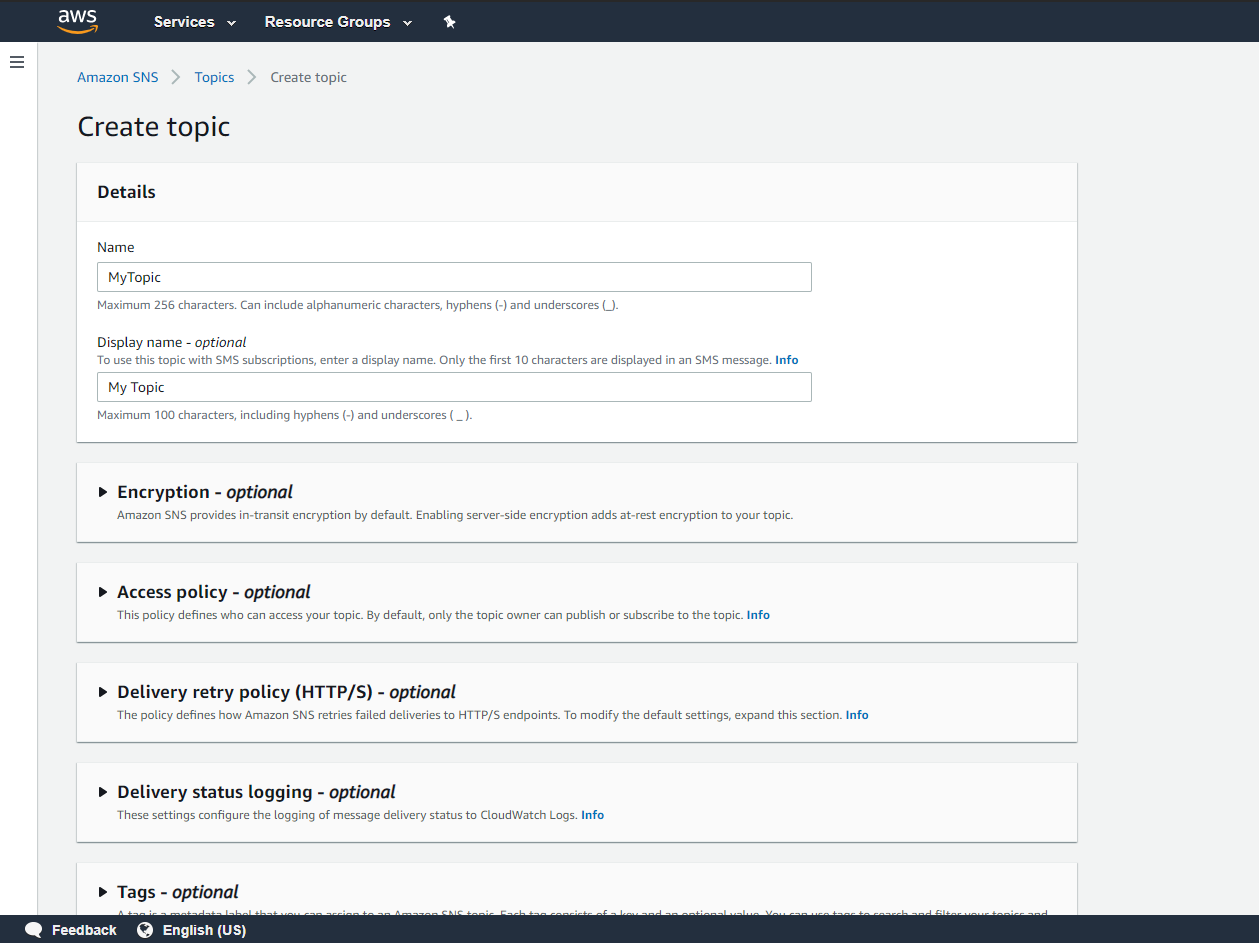Open the hamburger navigation menu
Viewport: 1259px width, 943px height.
pos(17,62)
